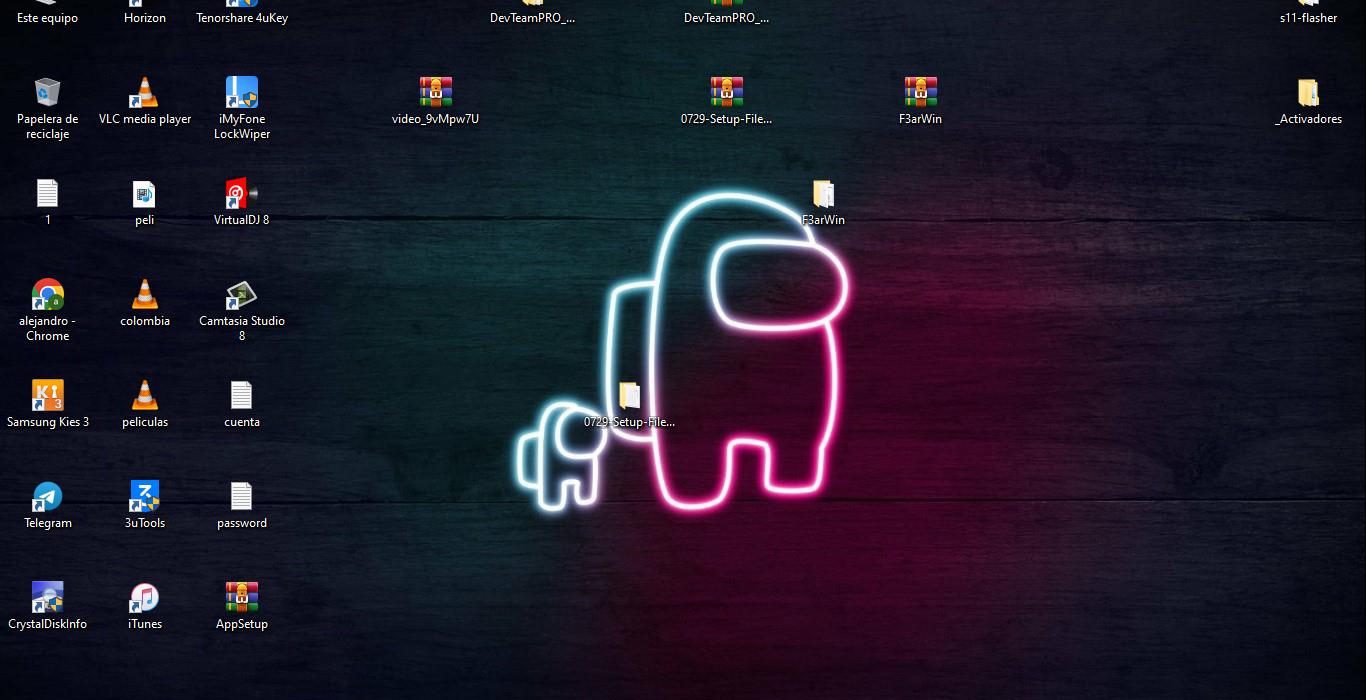Launch VirtualDJ 8
The image size is (1366, 700).
point(241,194)
